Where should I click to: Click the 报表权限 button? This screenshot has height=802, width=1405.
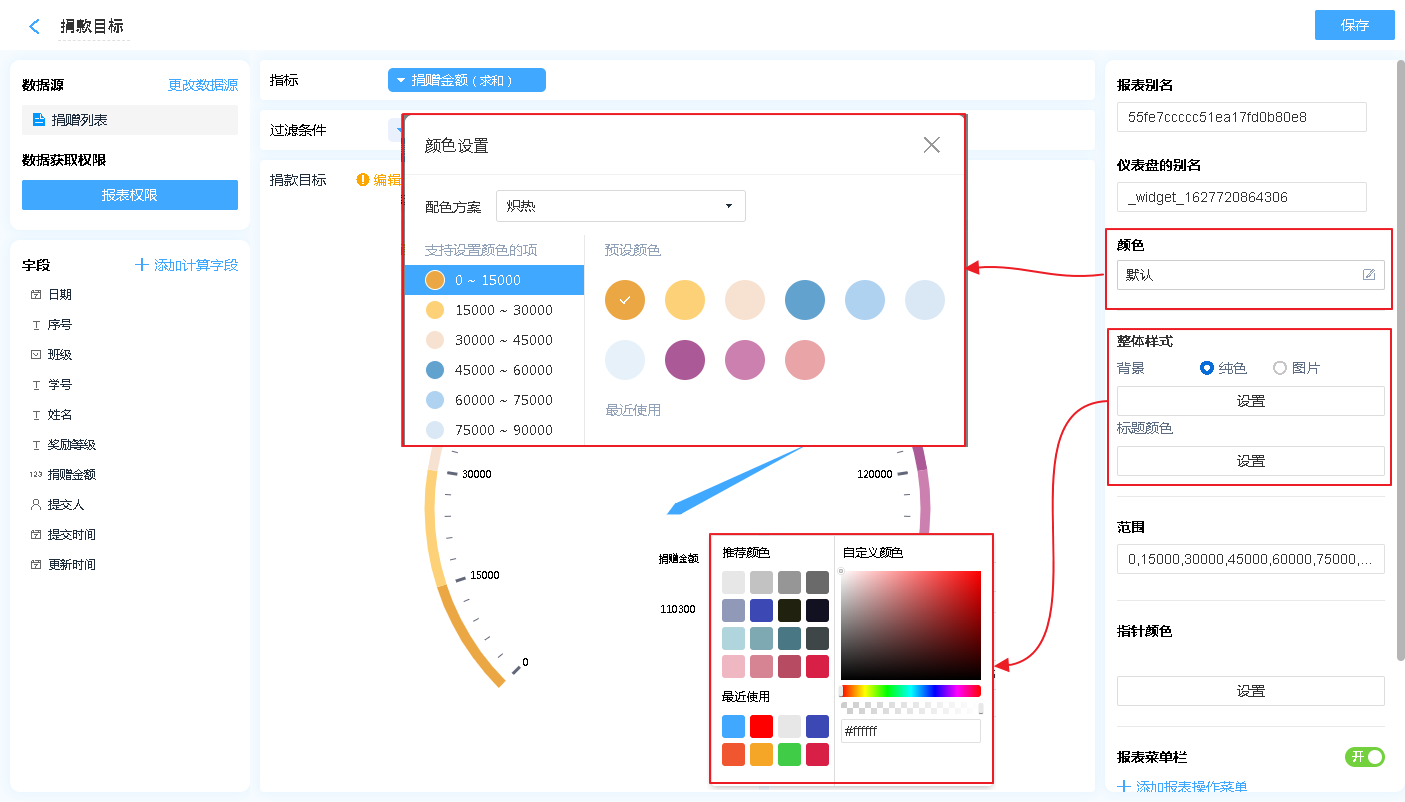(130, 195)
